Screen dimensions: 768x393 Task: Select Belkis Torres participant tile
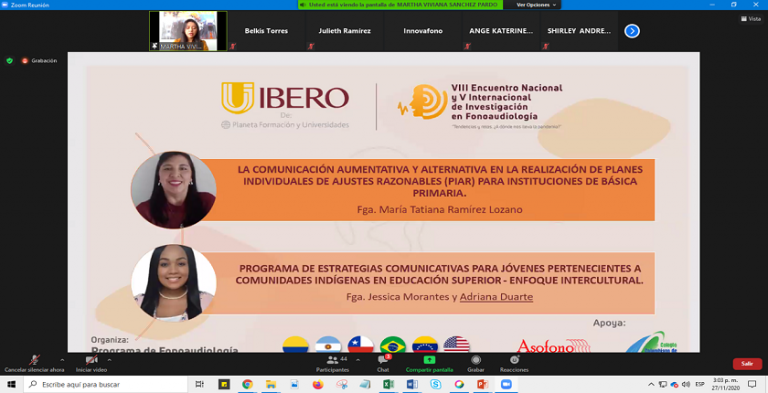tap(266, 31)
